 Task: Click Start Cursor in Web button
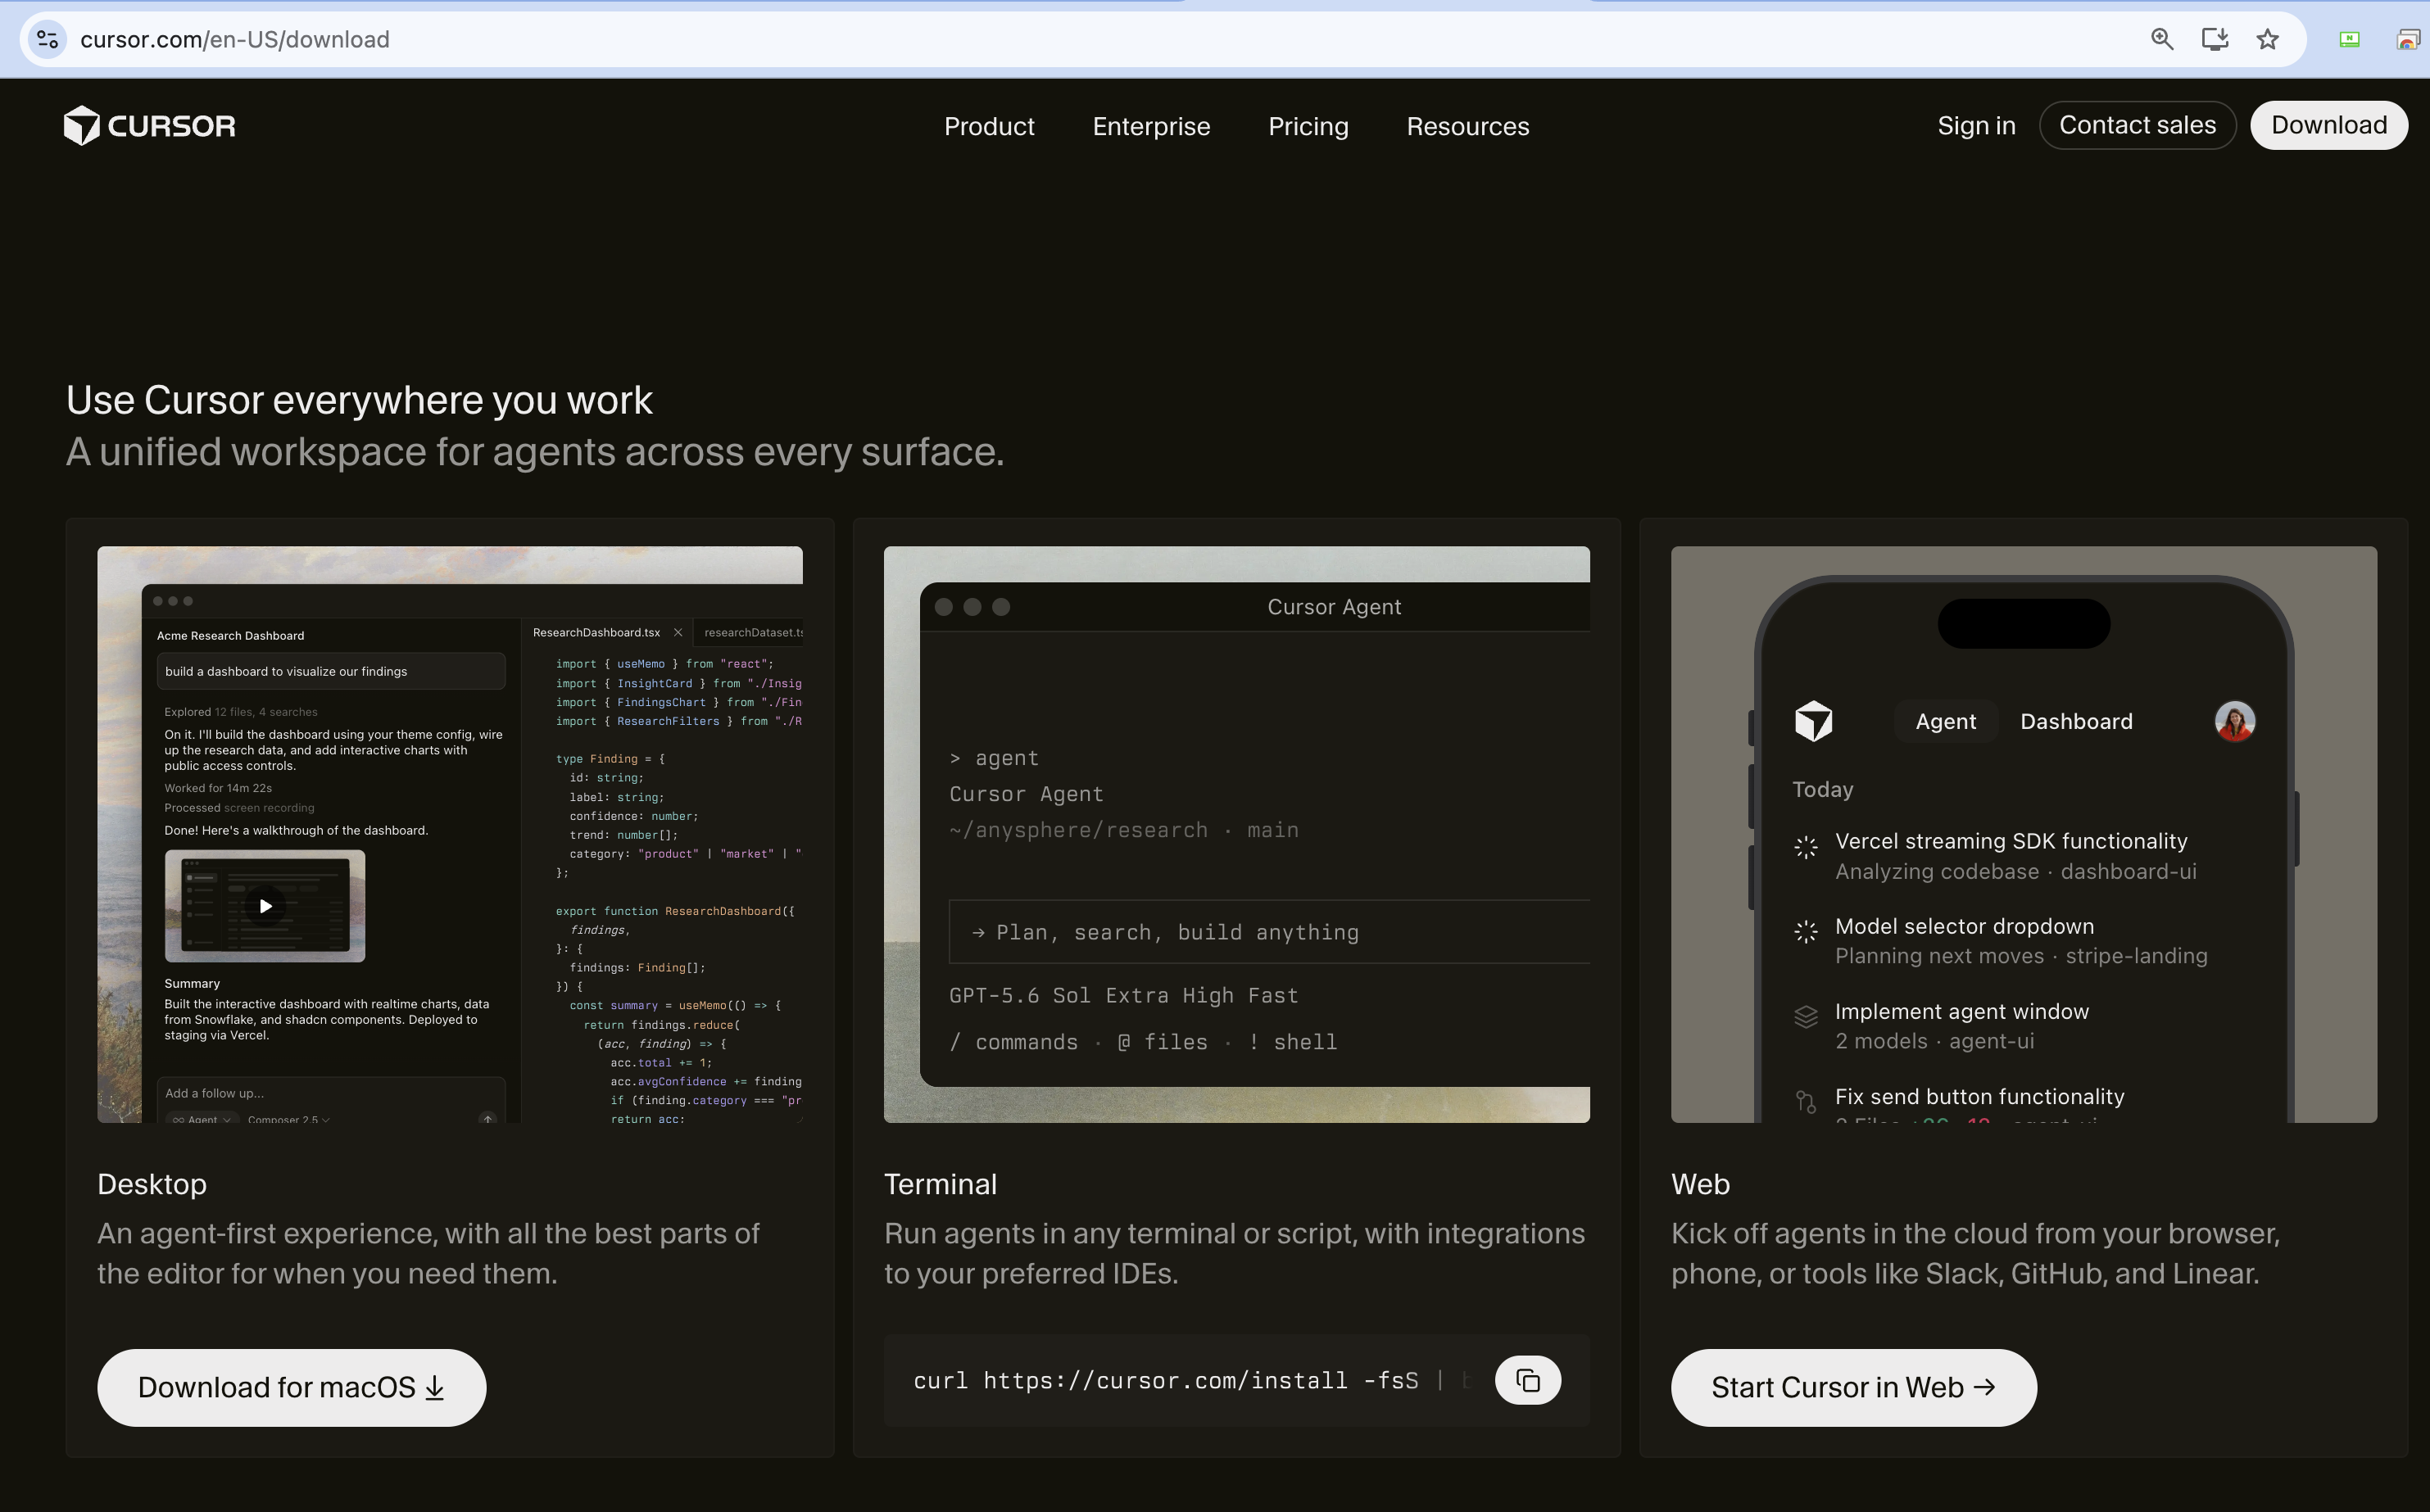pos(1853,1387)
